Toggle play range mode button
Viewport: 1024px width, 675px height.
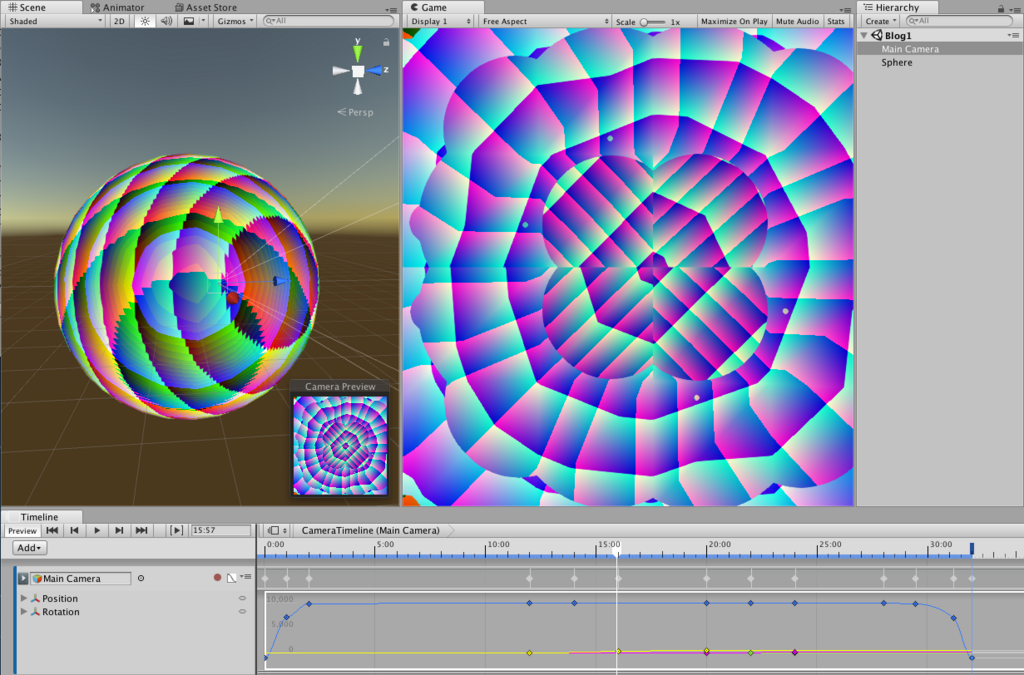(176, 531)
